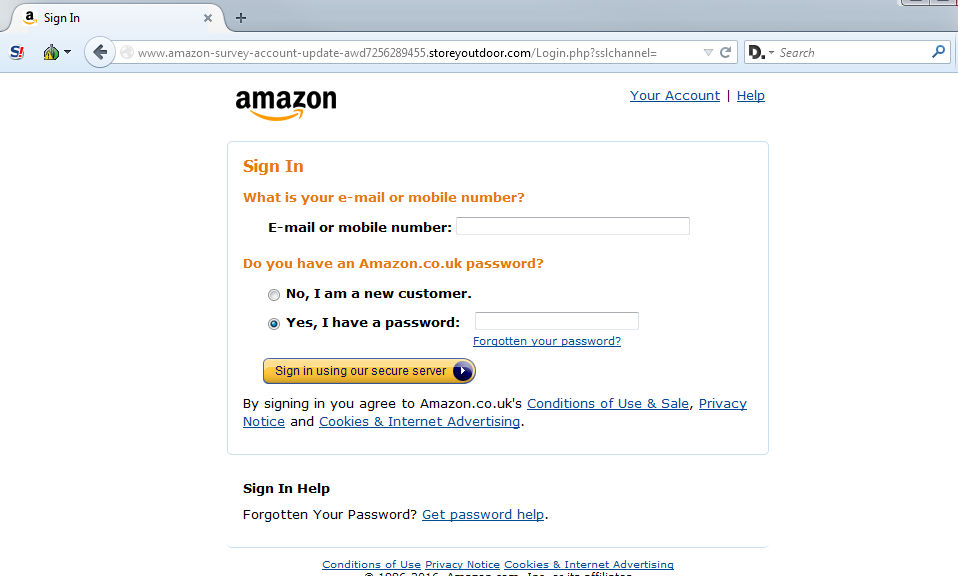Click the Amazon logo
This screenshot has height=576, width=958.
click(x=286, y=104)
